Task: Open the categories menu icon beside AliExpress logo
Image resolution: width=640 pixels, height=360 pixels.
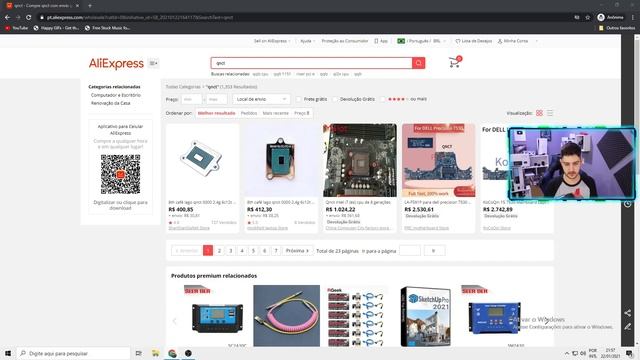Action: tap(153, 63)
